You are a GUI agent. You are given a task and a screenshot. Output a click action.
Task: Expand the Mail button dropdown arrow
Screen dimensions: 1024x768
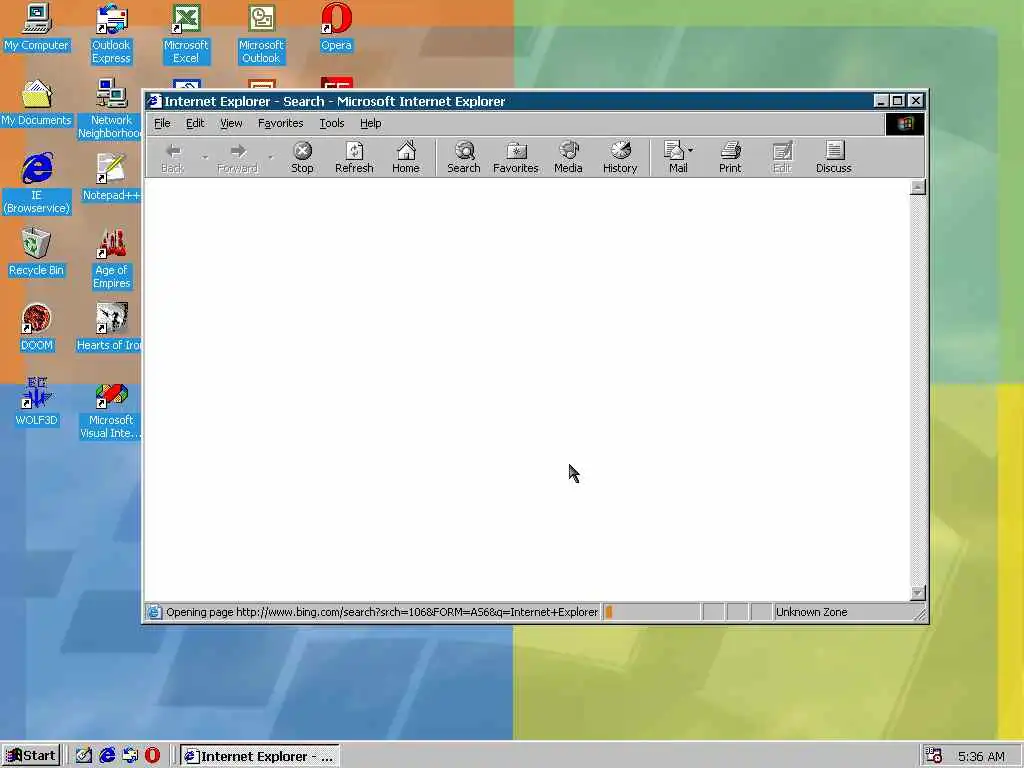[691, 150]
